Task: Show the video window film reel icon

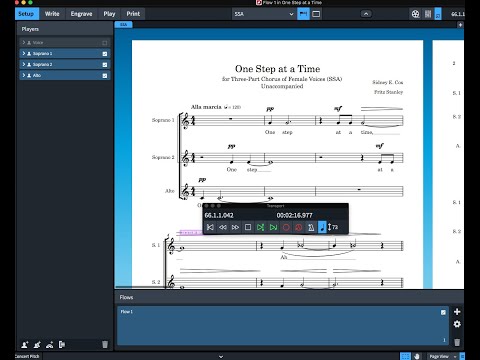Action: tap(415, 14)
